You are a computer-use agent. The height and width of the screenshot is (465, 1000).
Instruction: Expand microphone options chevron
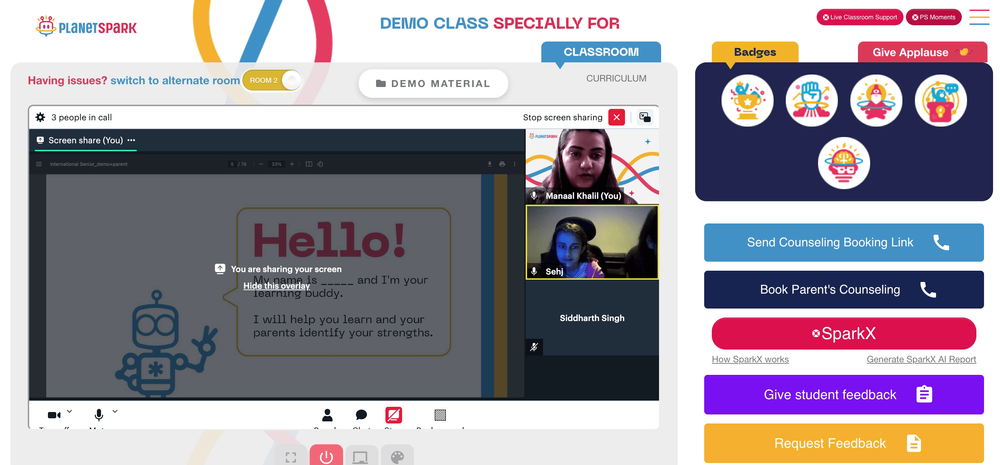115,411
